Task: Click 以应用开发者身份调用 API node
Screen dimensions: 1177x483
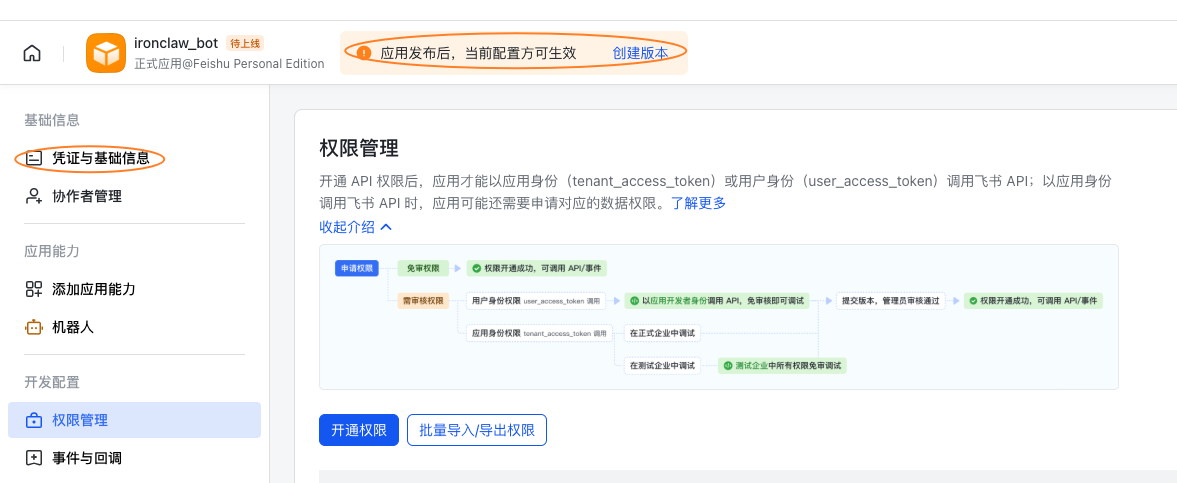Action: click(x=716, y=300)
